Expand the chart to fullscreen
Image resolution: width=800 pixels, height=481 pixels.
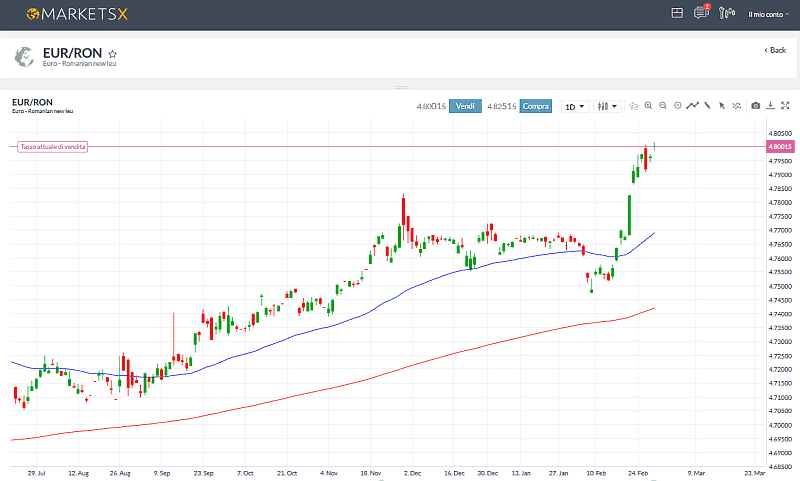pos(785,106)
